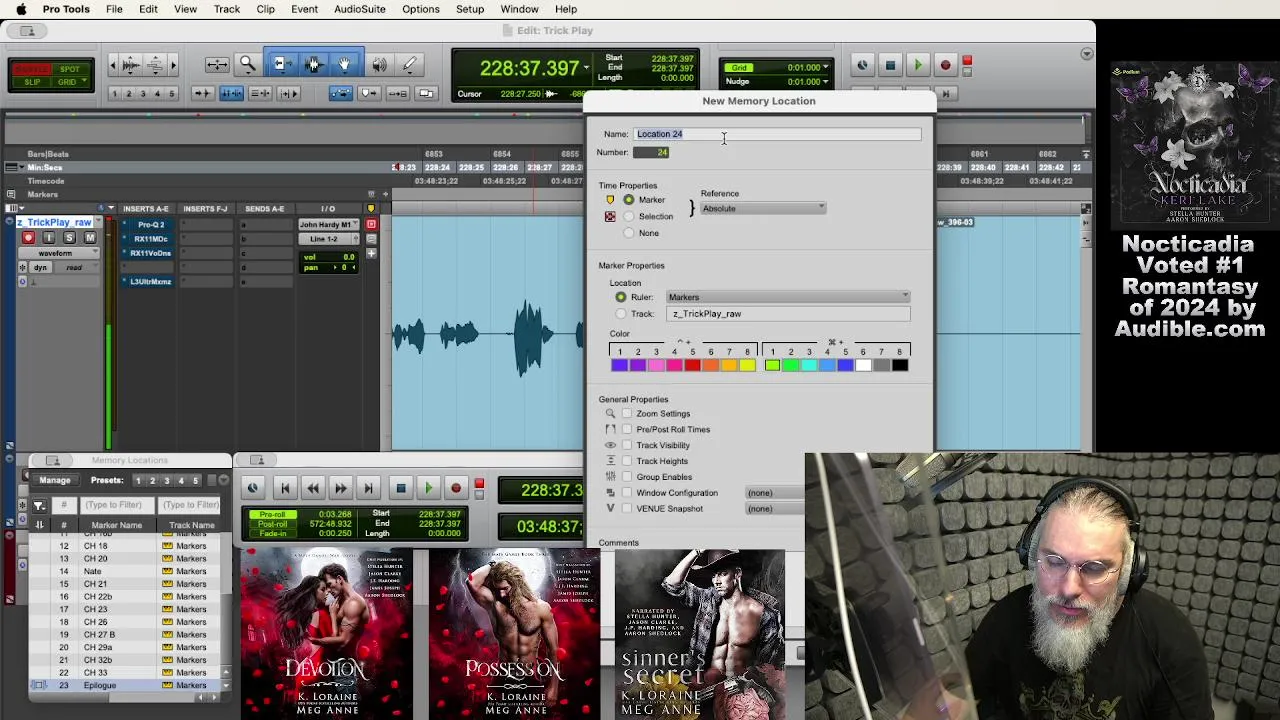Select Shuffle edit mode
Screen dimensions: 1280x720
tap(32, 69)
